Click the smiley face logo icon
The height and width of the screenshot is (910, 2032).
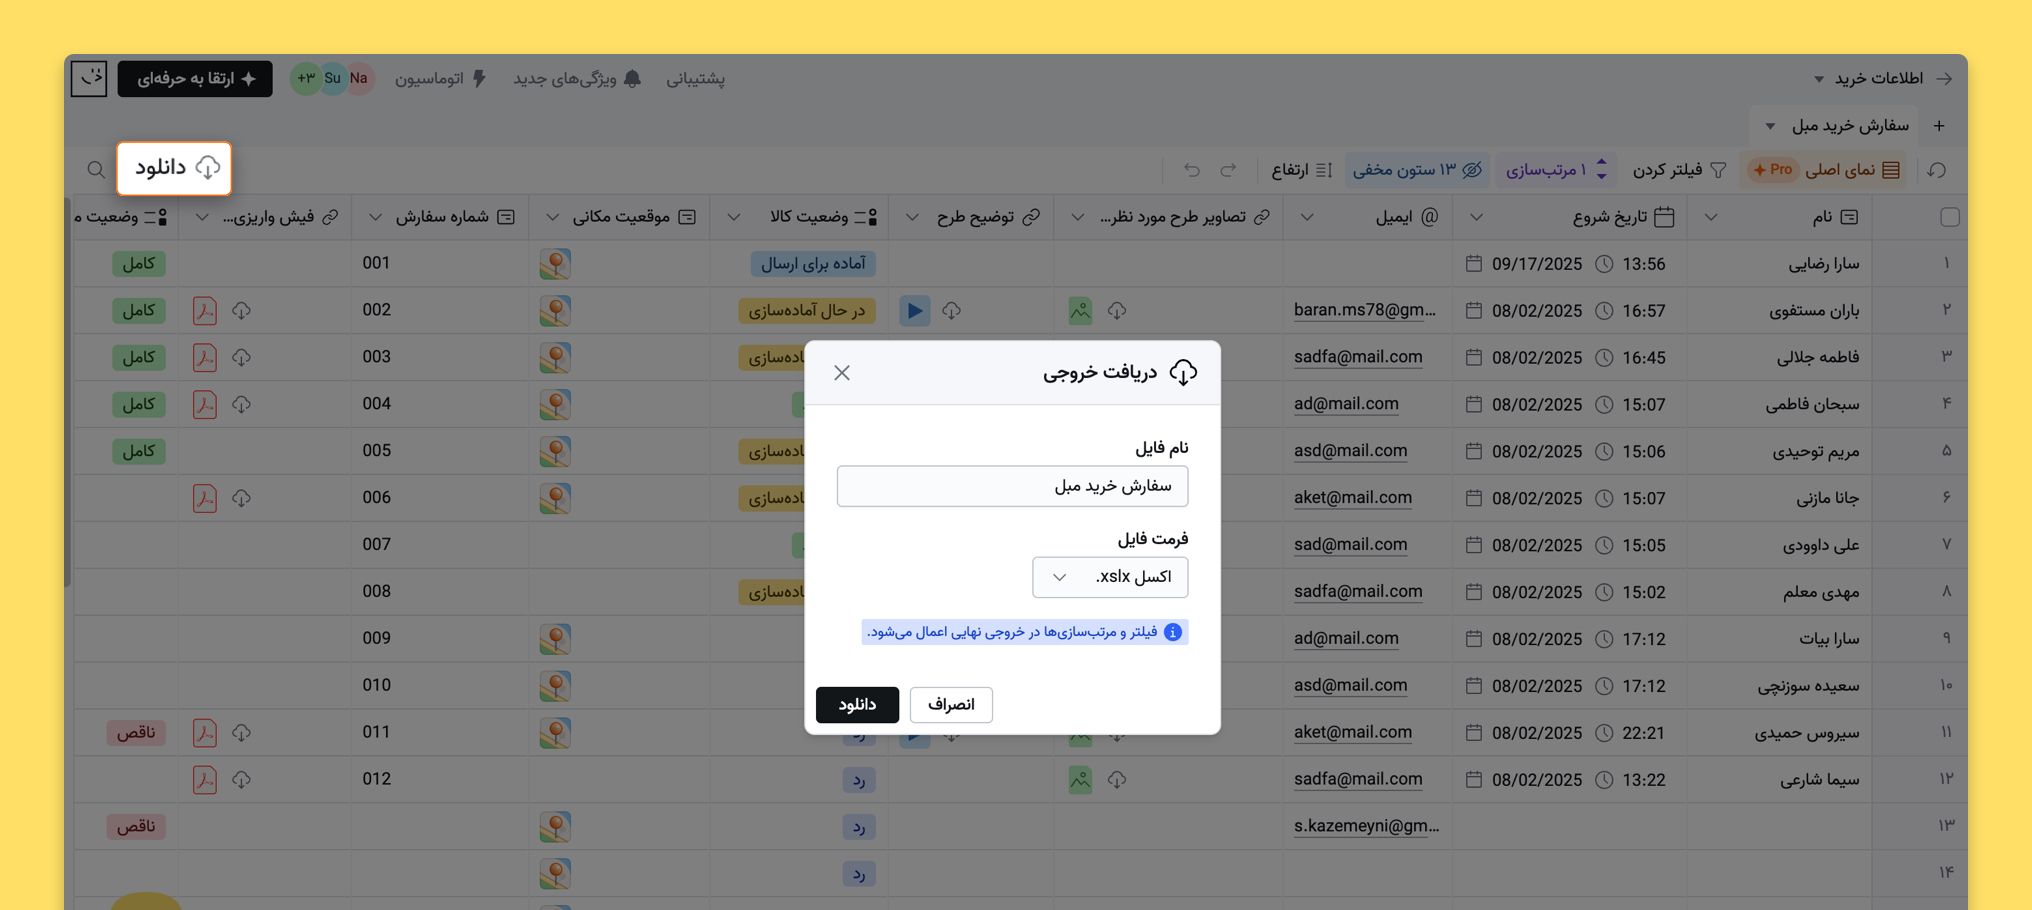pyautogui.click(x=89, y=78)
